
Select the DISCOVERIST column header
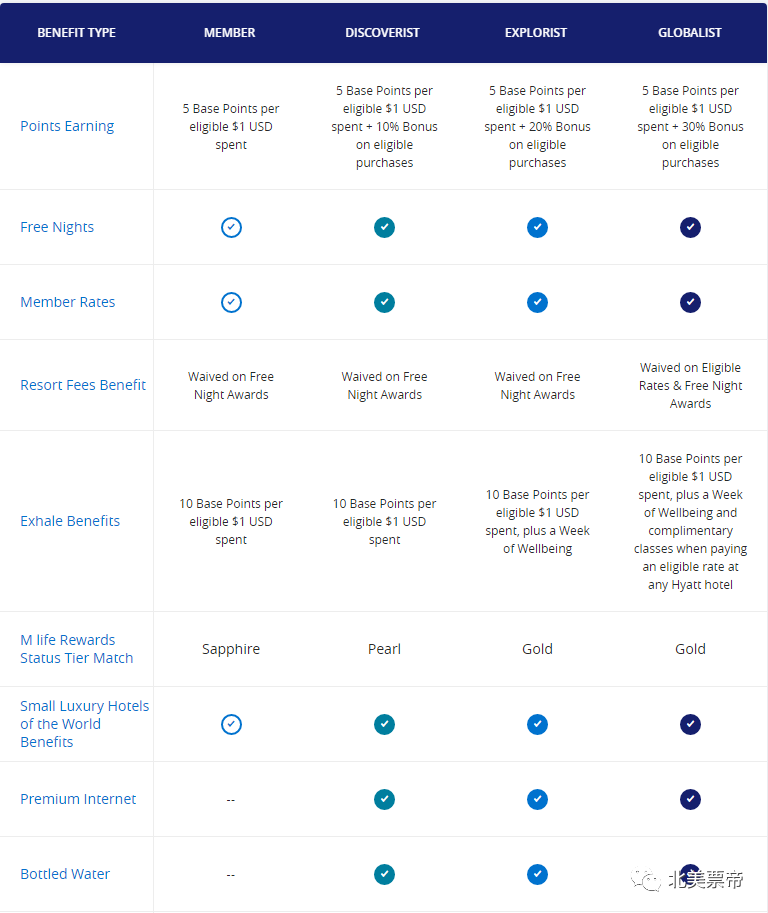click(x=383, y=33)
